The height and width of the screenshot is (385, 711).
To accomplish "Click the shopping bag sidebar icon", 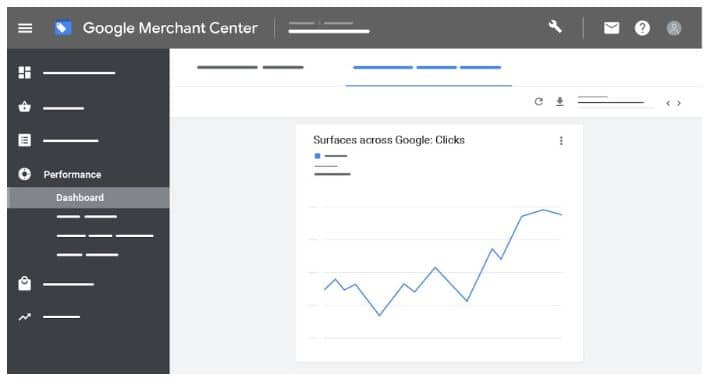I will pyautogui.click(x=24, y=283).
